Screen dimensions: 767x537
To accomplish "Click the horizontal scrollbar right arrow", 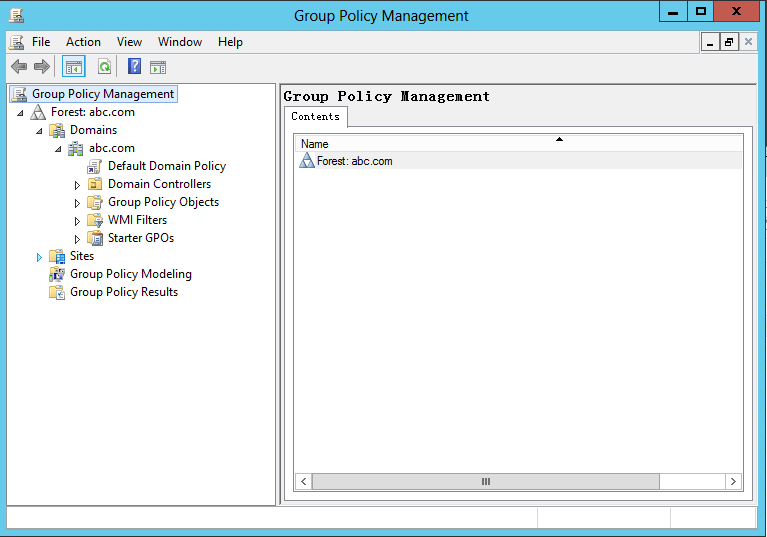I will 733,481.
